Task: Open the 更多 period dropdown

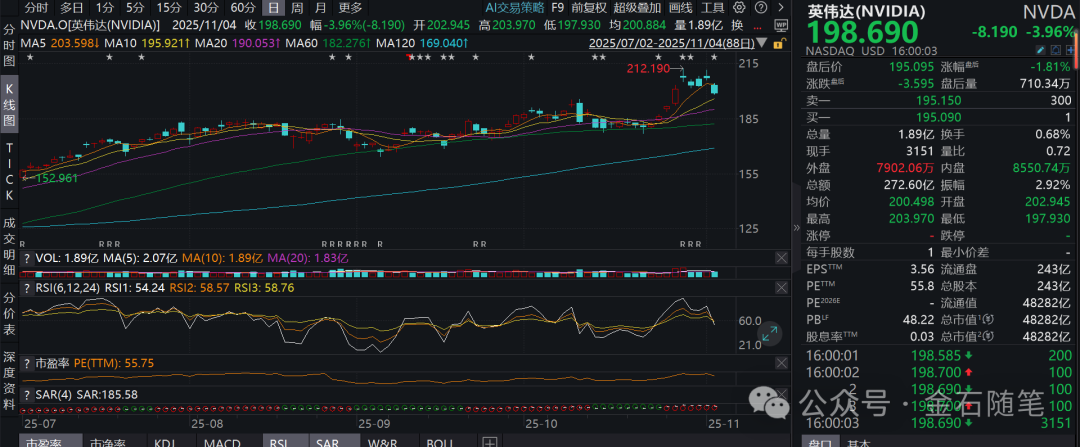Action: pyautogui.click(x=350, y=7)
